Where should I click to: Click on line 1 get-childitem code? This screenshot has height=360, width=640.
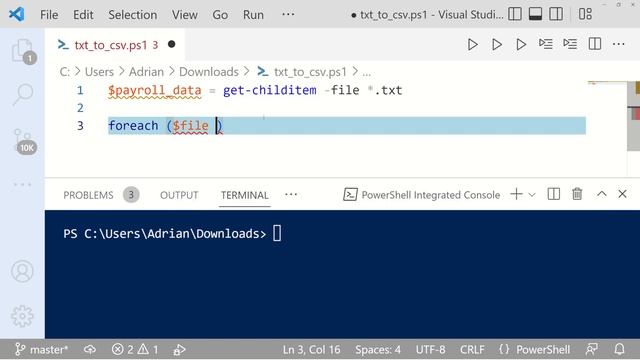click(x=269, y=90)
